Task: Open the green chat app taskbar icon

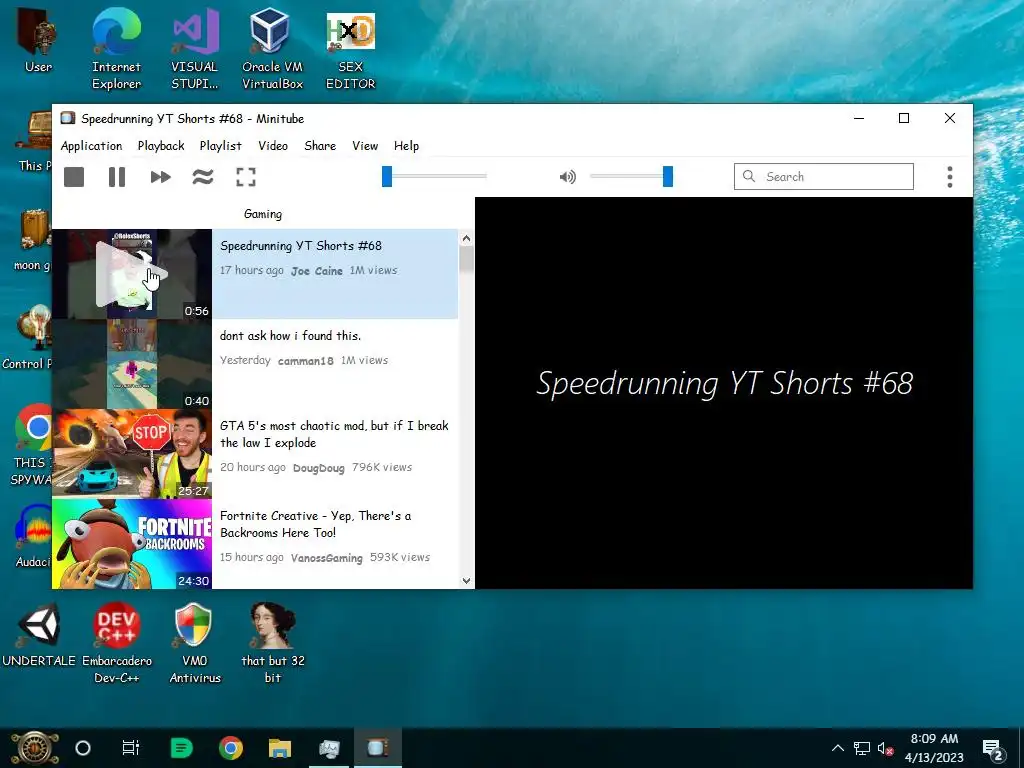Action: point(181,748)
